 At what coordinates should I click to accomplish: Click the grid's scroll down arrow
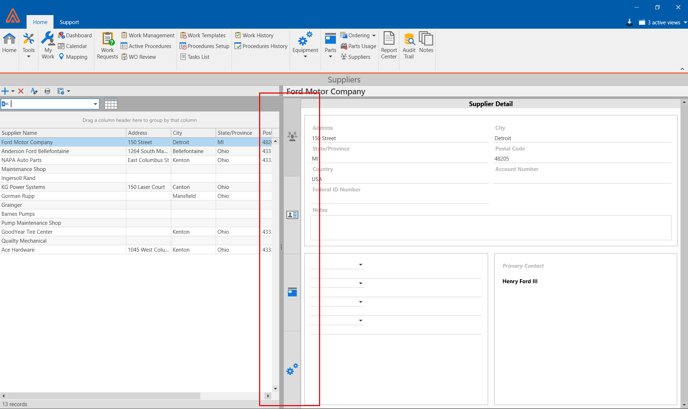tap(275, 388)
